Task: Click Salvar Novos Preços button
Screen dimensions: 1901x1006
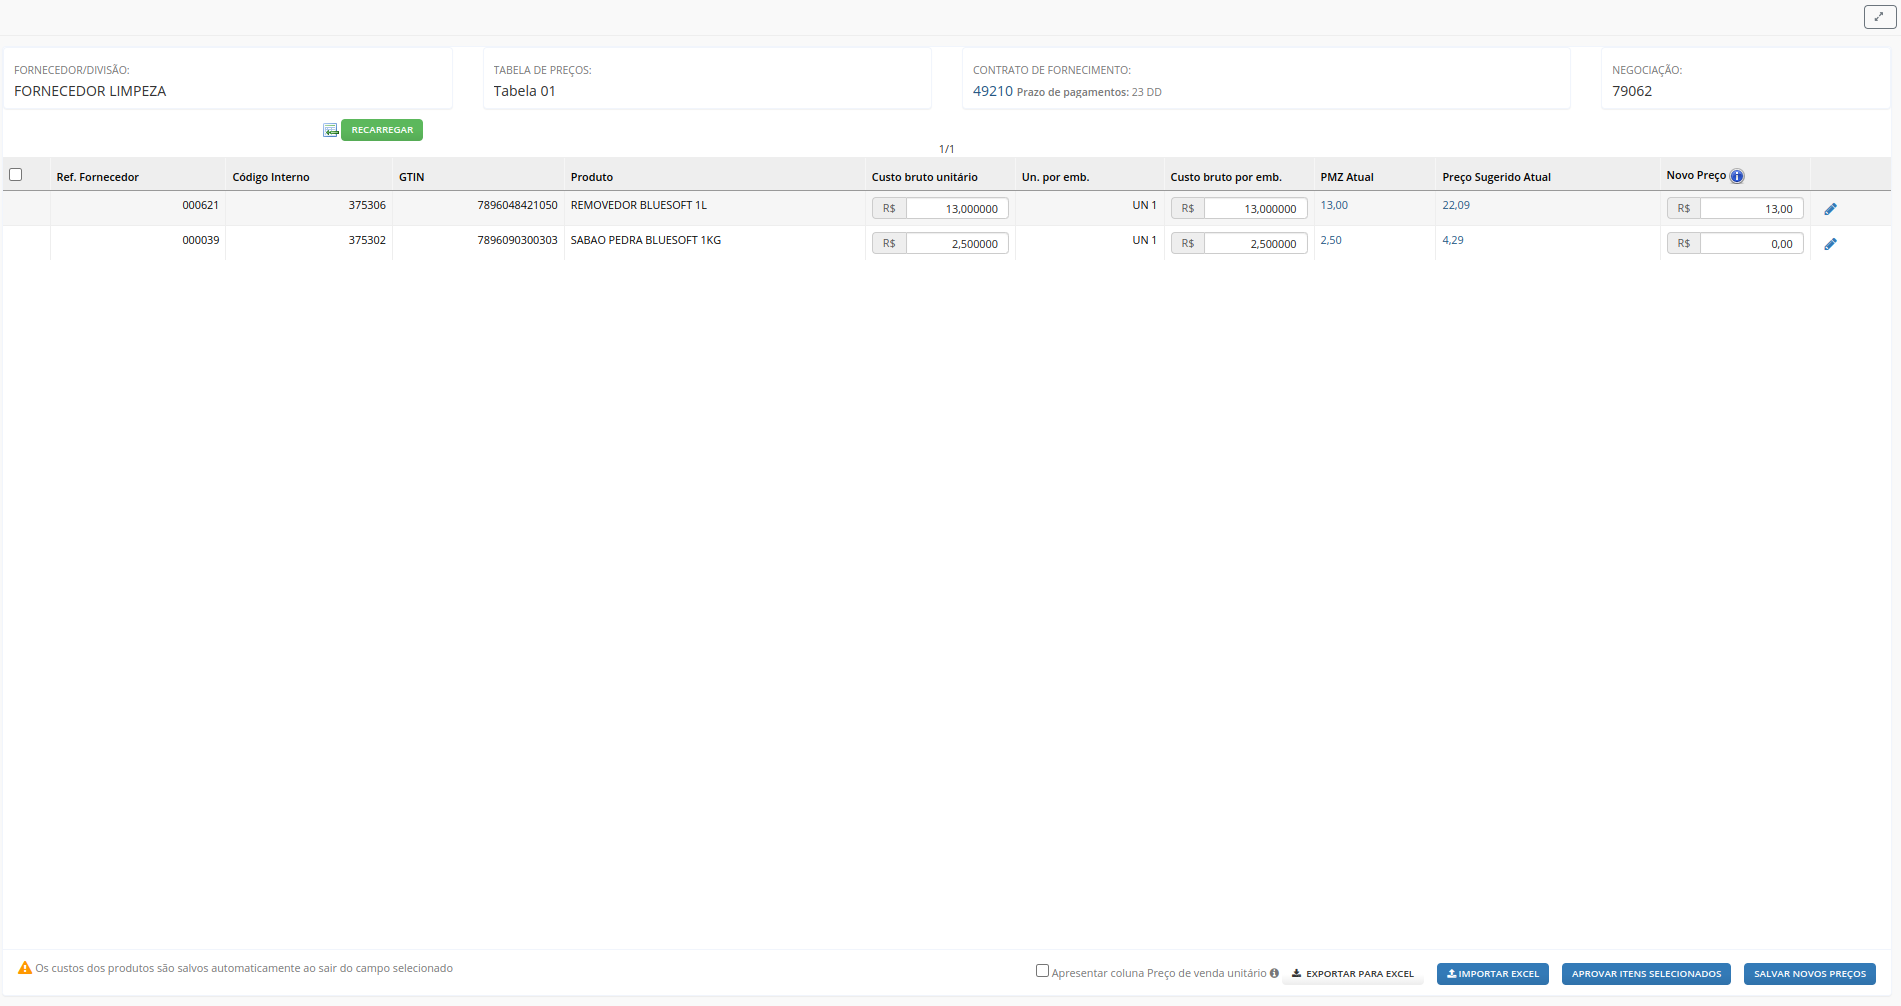Action: [x=1809, y=974]
